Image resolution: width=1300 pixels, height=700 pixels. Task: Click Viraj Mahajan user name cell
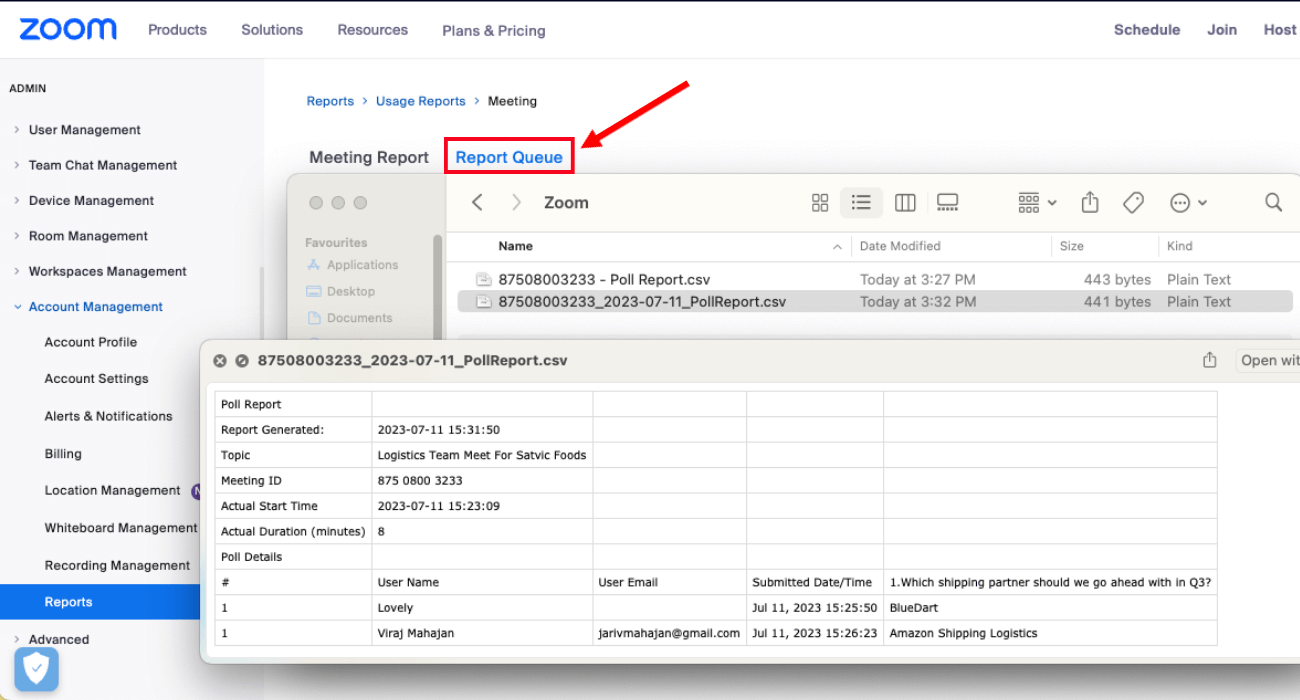tap(482, 633)
